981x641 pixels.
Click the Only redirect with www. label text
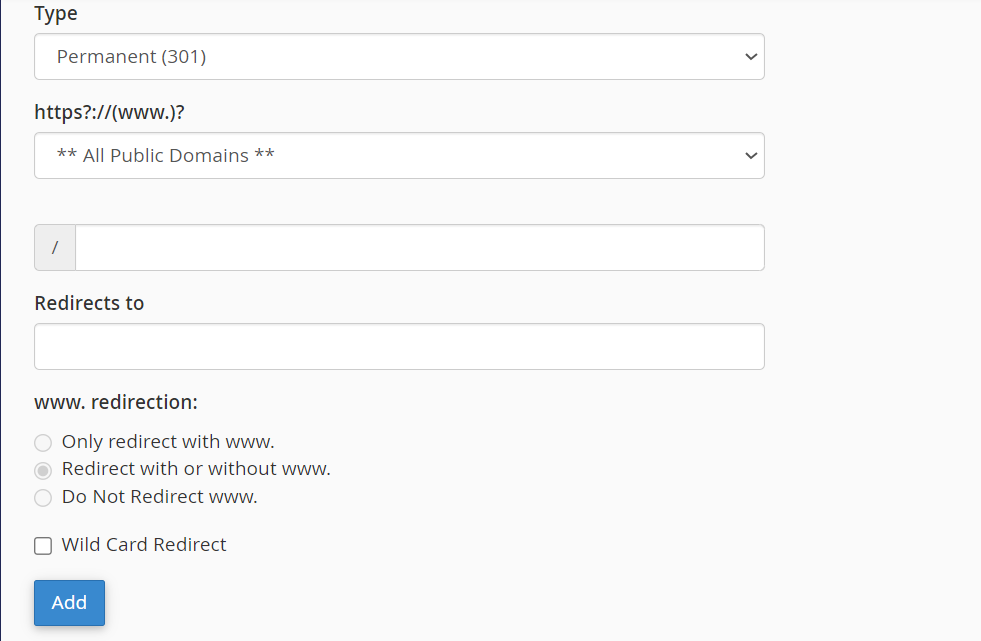tap(168, 442)
